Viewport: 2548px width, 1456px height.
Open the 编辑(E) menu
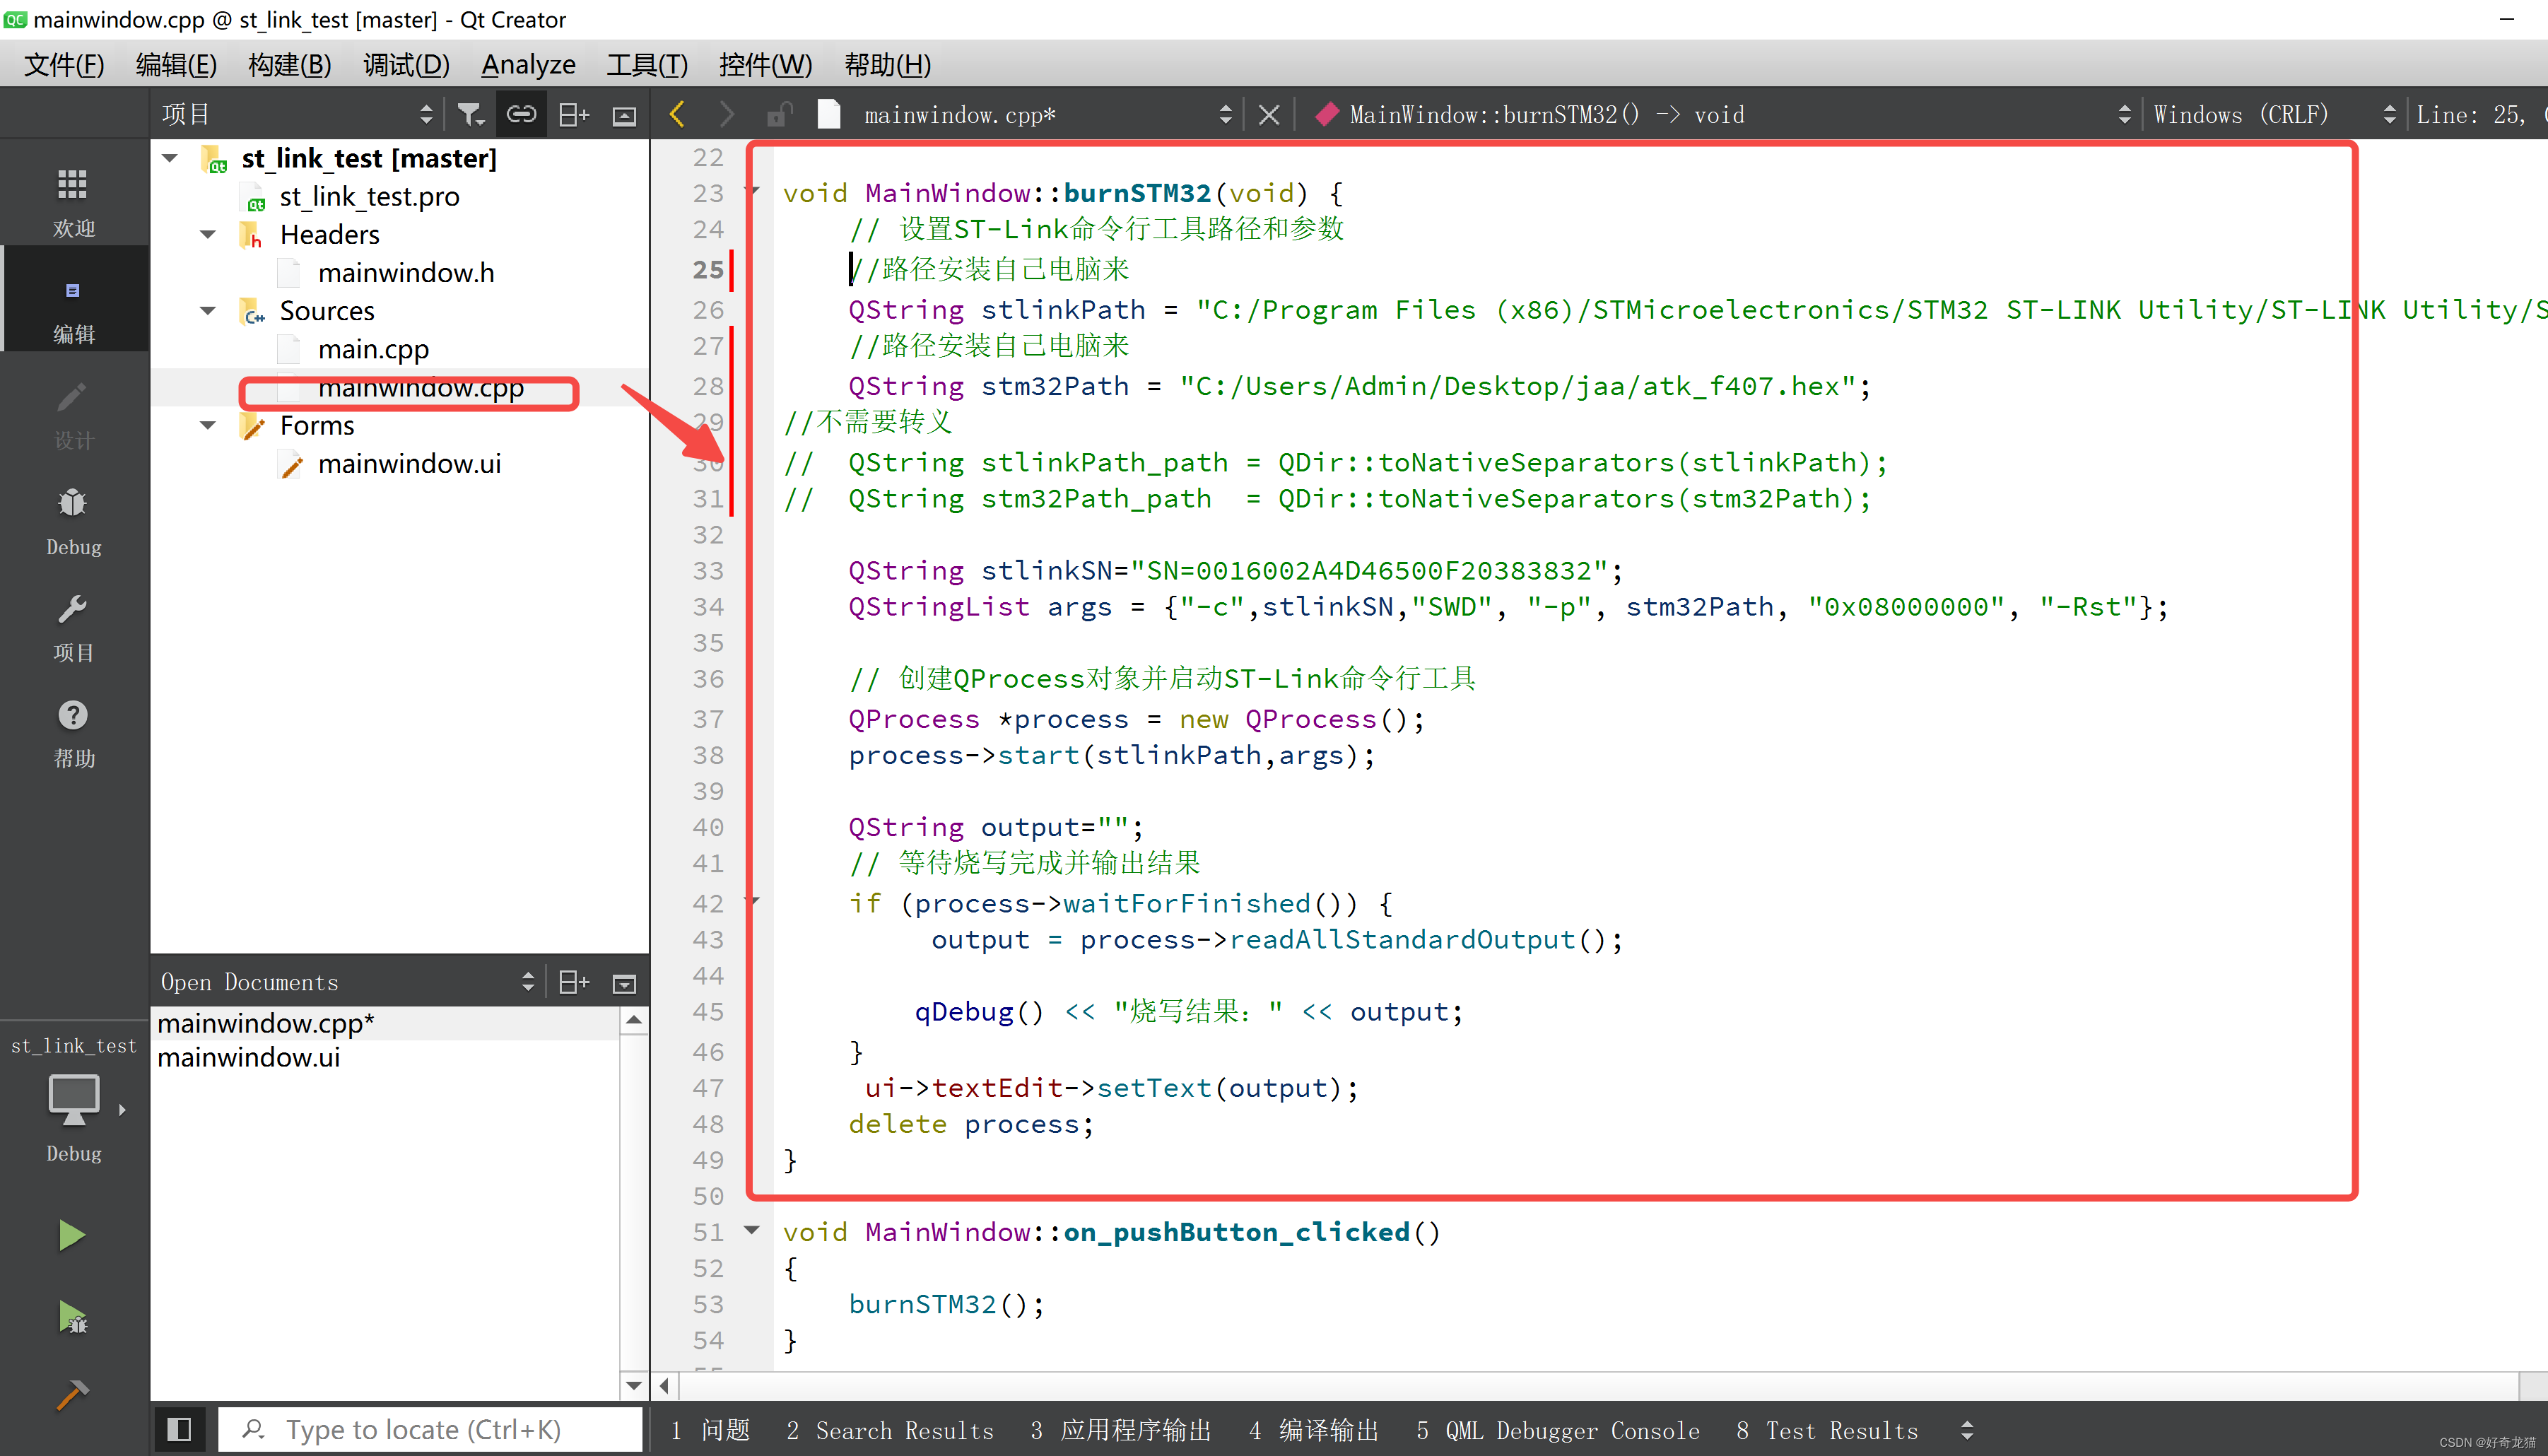click(x=176, y=64)
